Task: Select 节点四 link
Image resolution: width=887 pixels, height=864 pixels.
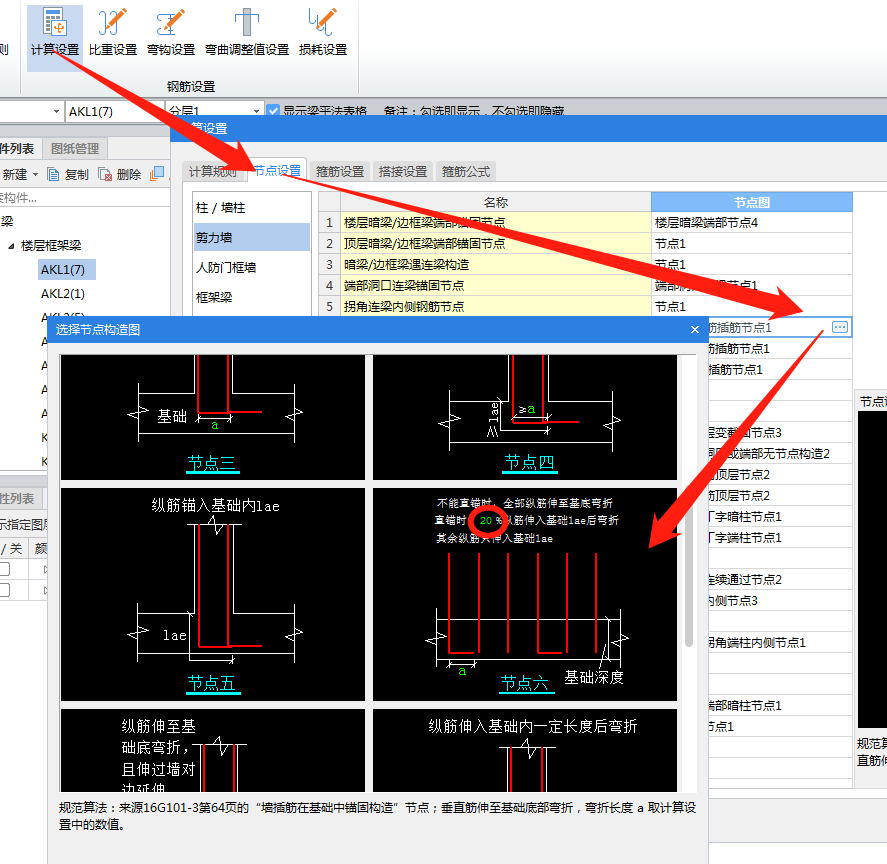Action: [529, 462]
